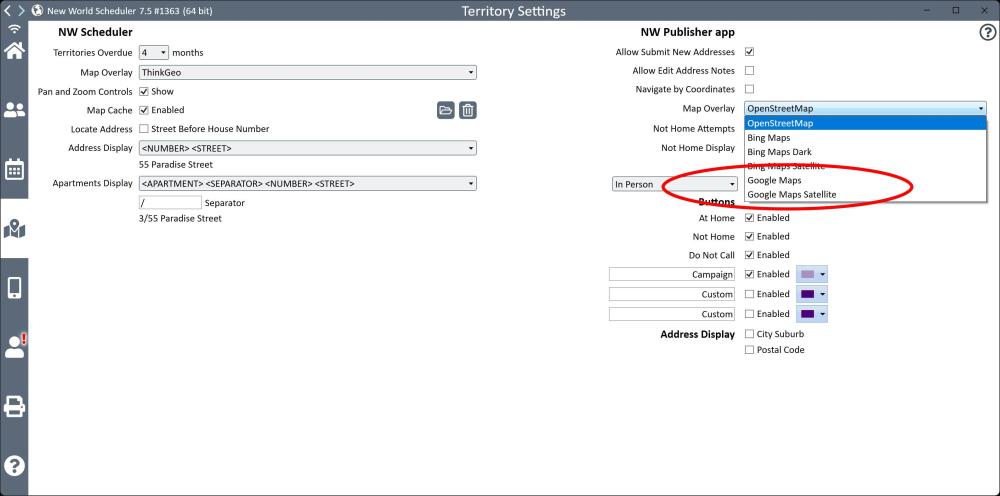Image resolution: width=1000 pixels, height=496 pixels.
Task: Open the Persons sidebar icon
Action: coord(14,110)
